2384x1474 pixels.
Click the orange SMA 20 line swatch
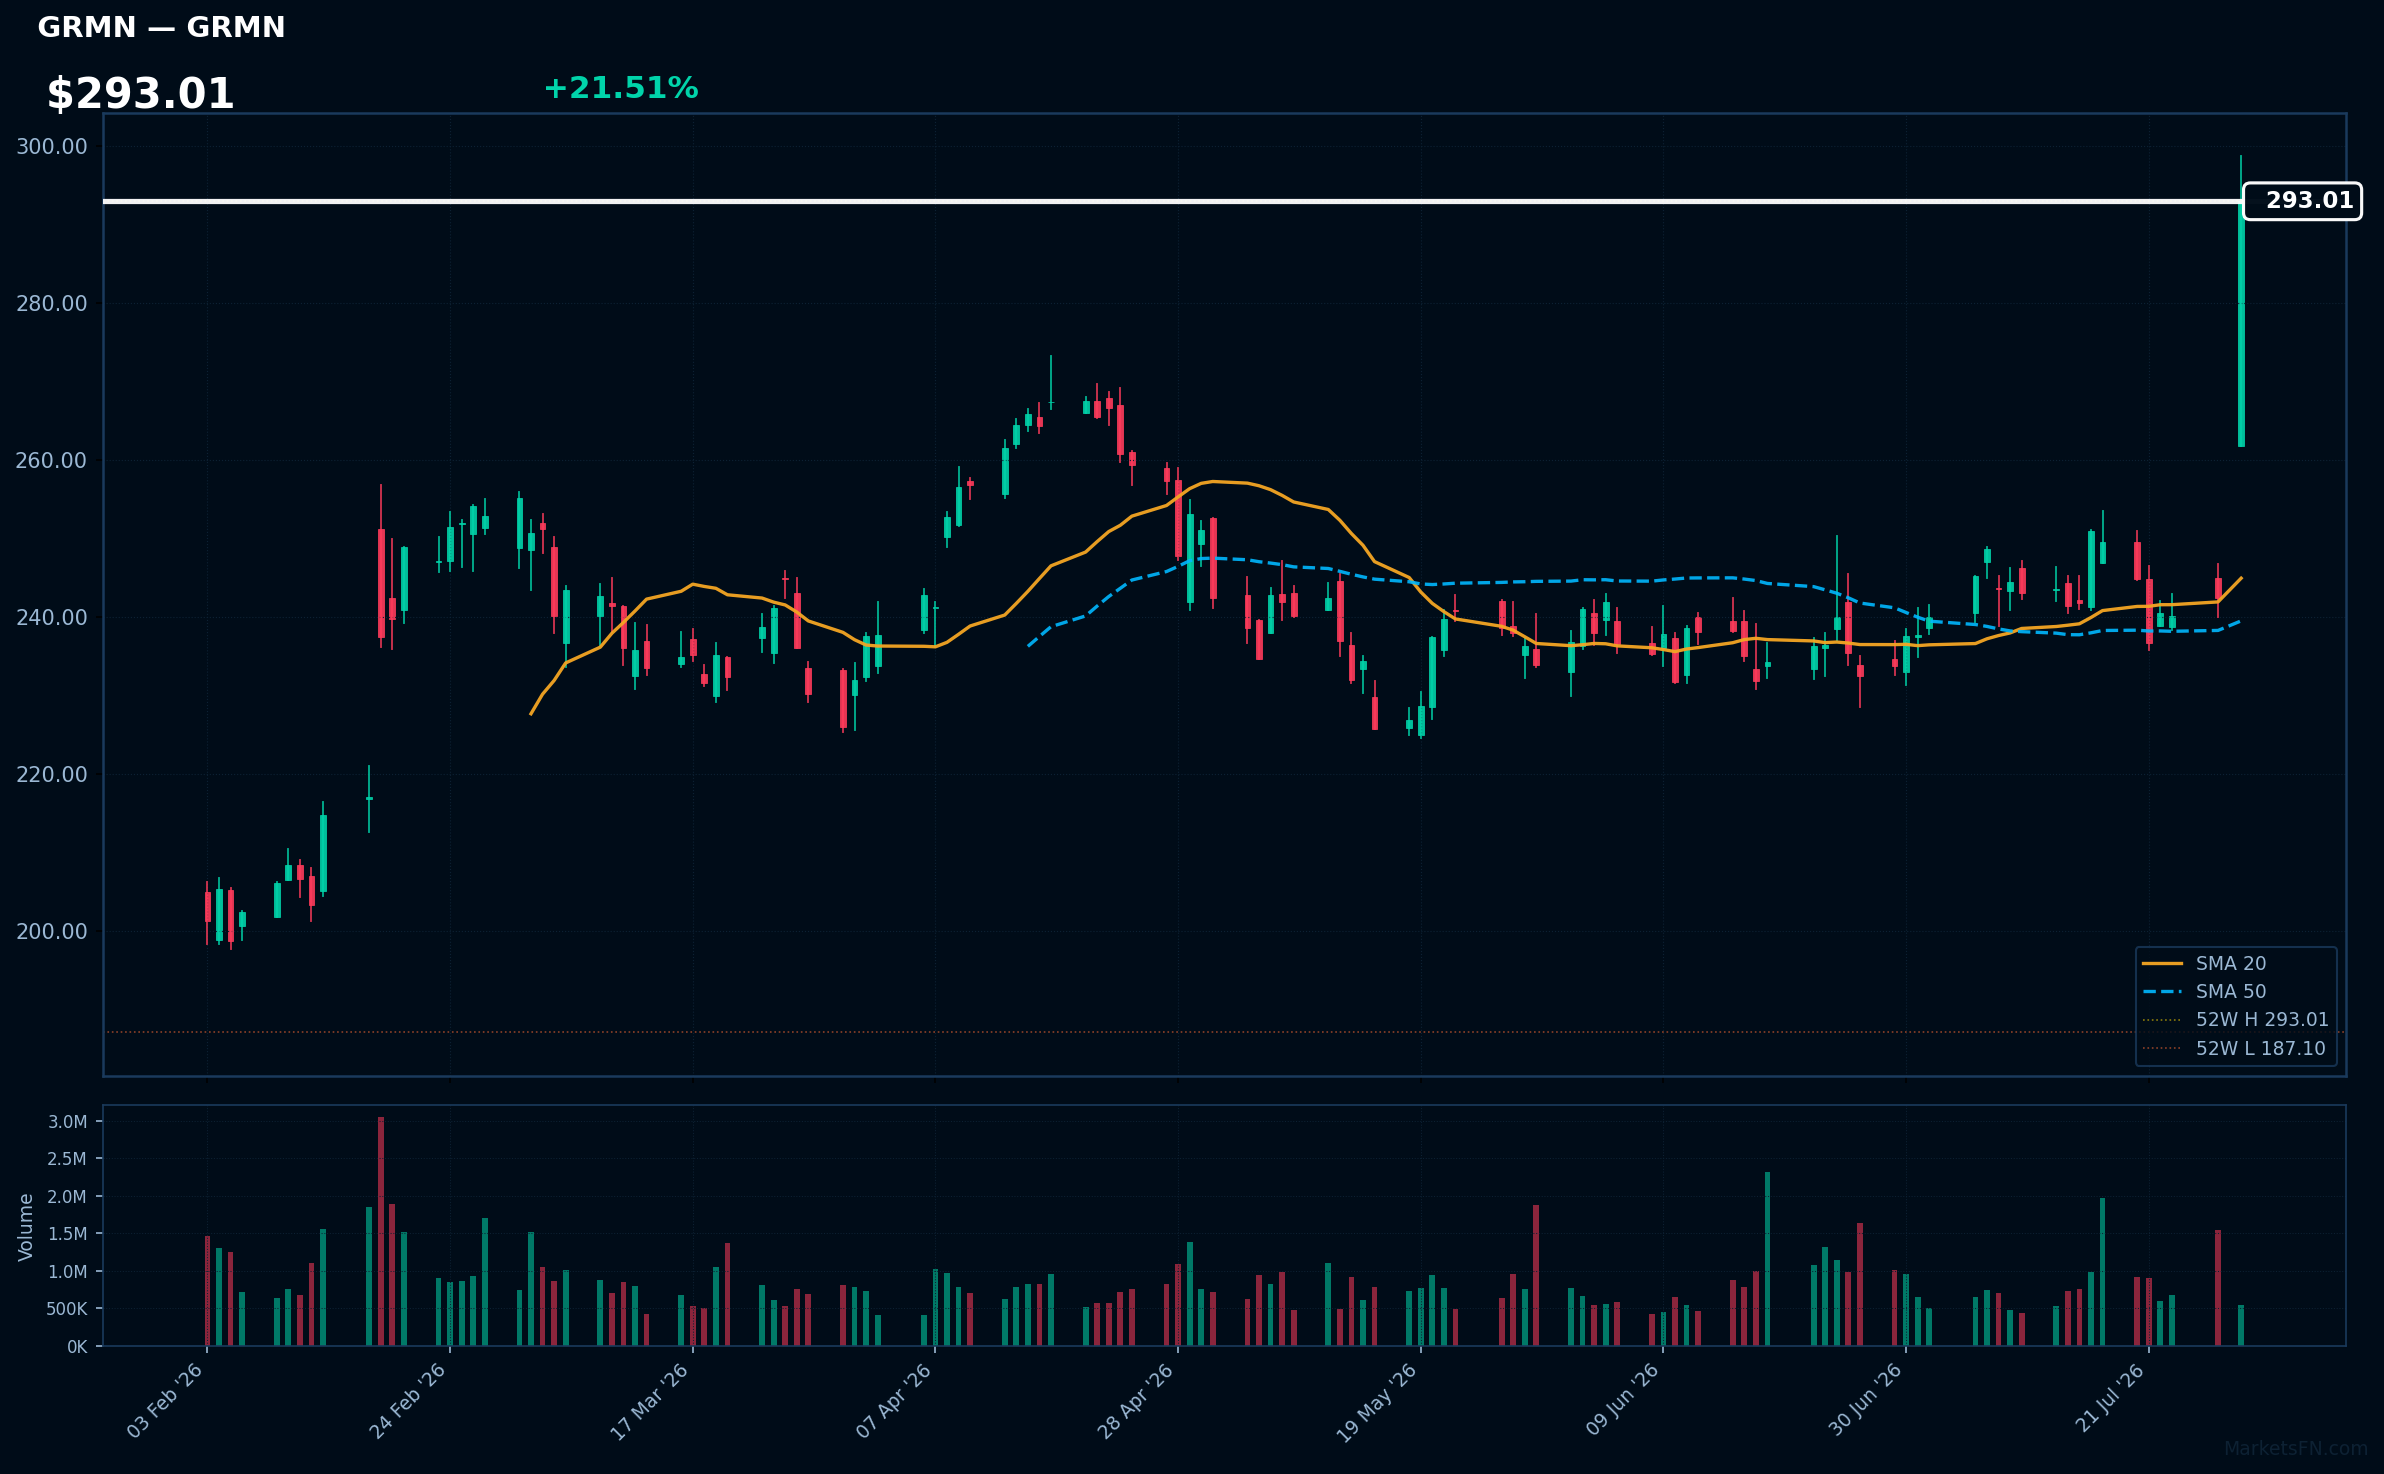(2162, 964)
